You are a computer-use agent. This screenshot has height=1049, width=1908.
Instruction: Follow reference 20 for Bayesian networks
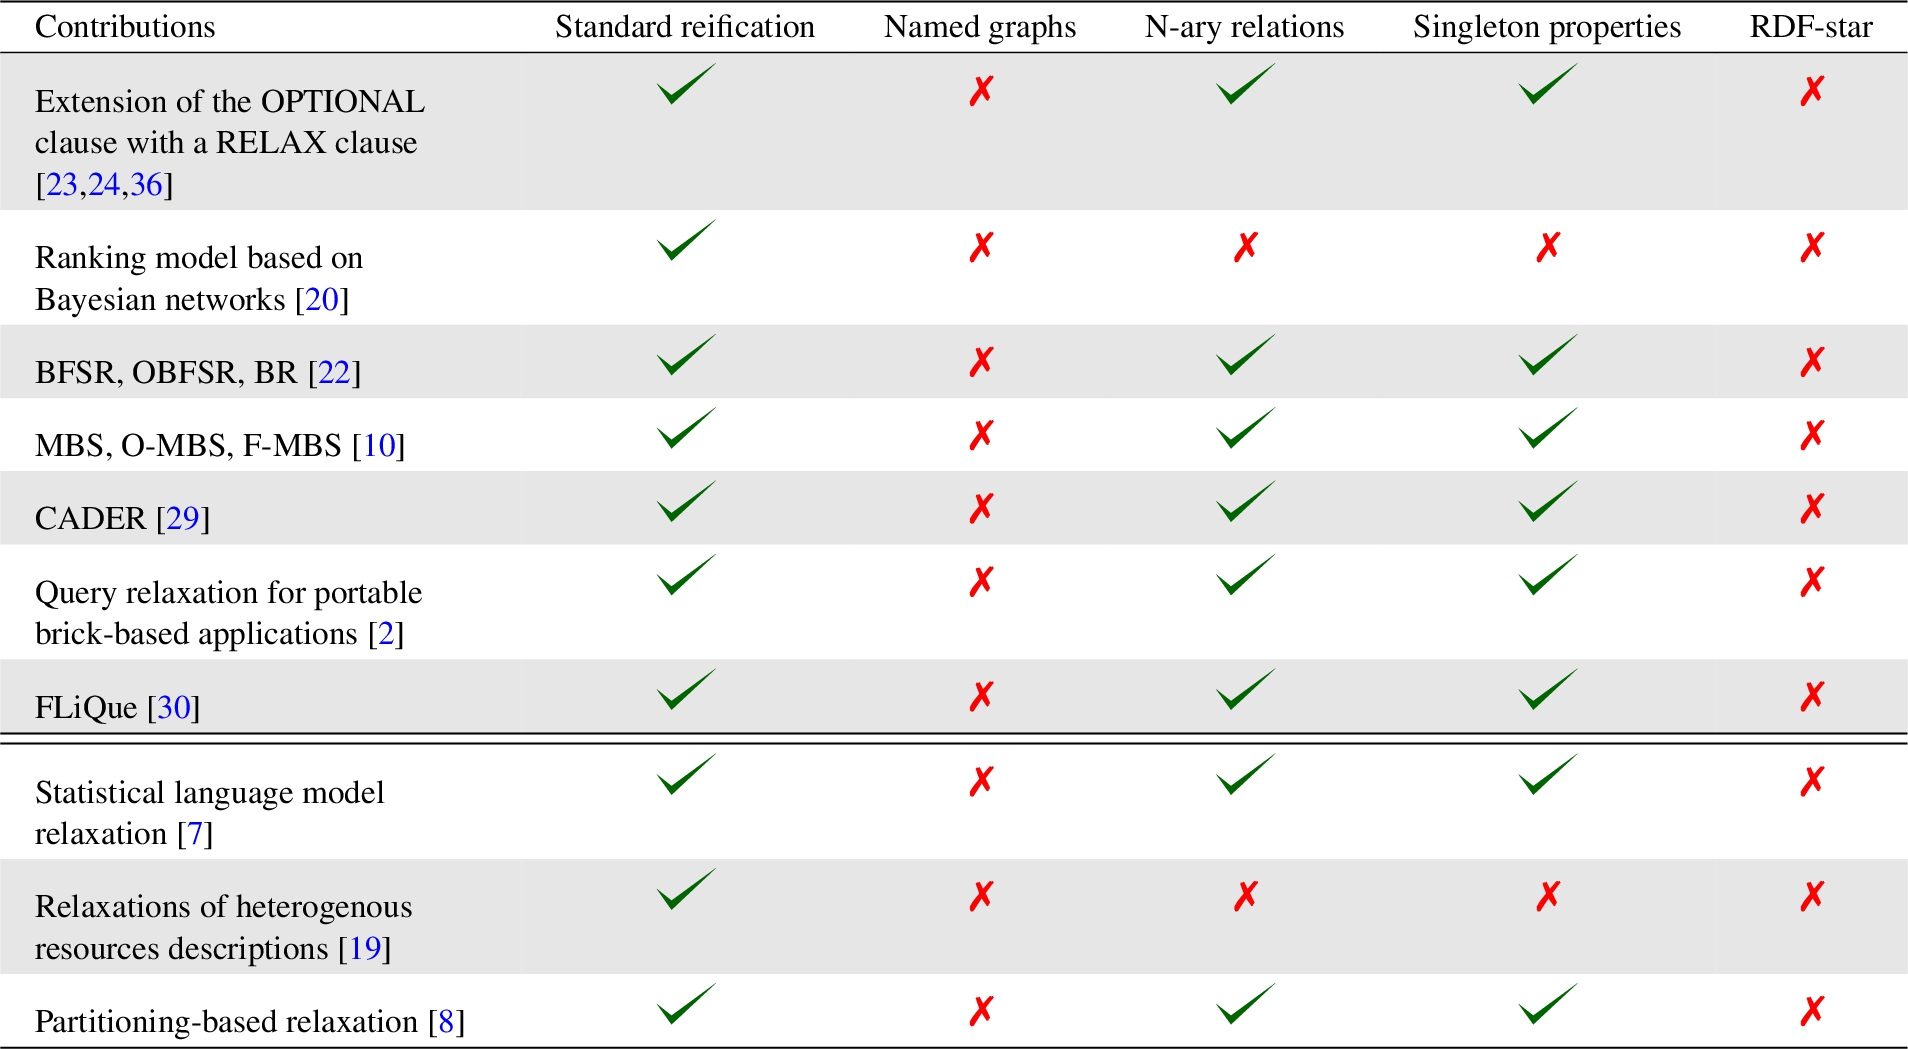tap(322, 299)
